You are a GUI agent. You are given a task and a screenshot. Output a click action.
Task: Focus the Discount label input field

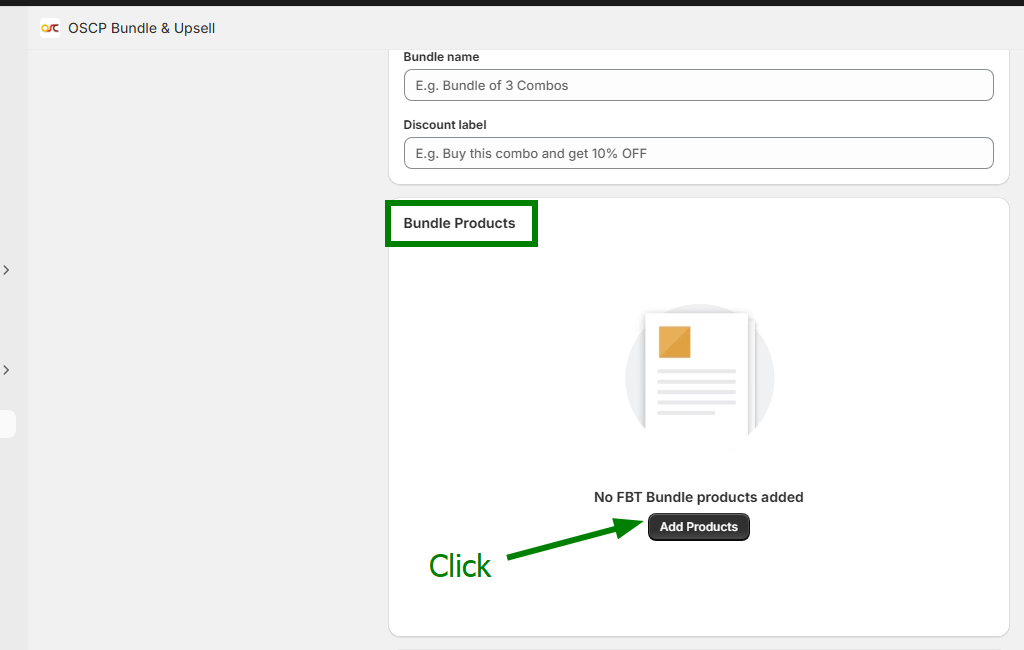[698, 153]
